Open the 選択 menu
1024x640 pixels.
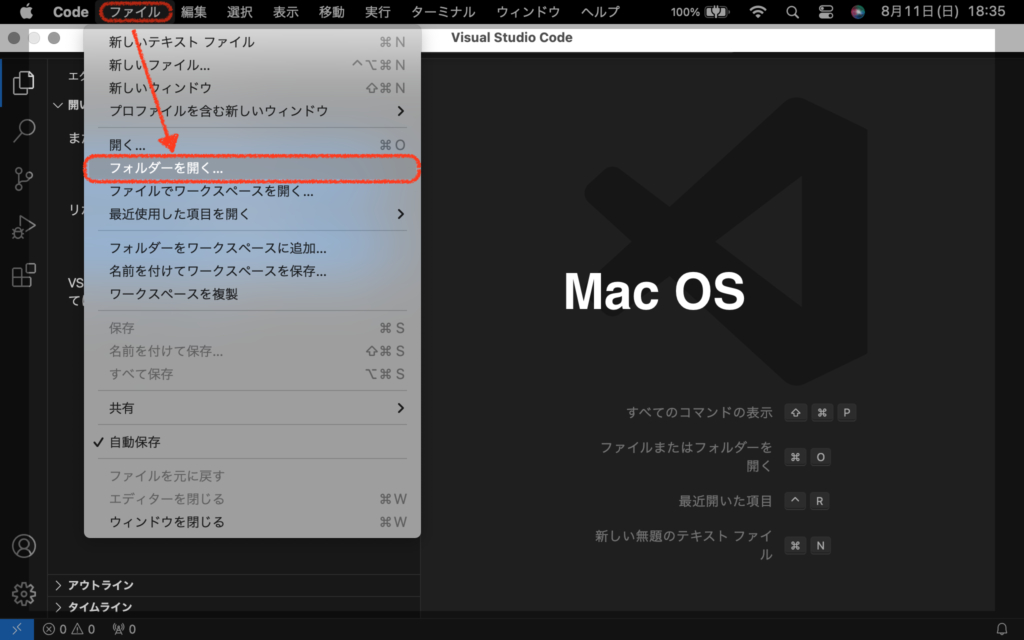pyautogui.click(x=240, y=12)
